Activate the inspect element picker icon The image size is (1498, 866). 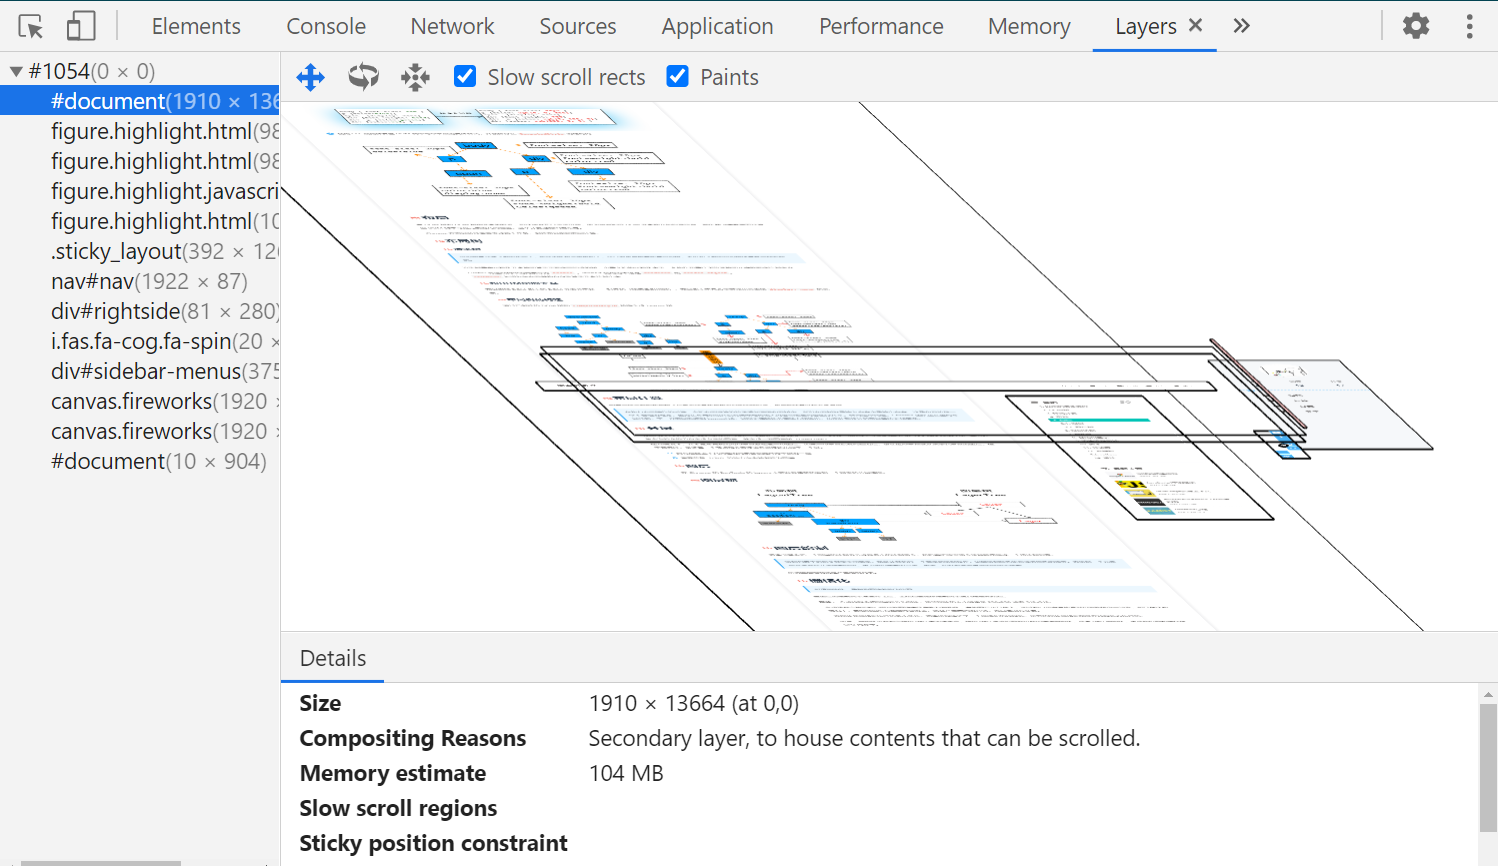coord(31,26)
